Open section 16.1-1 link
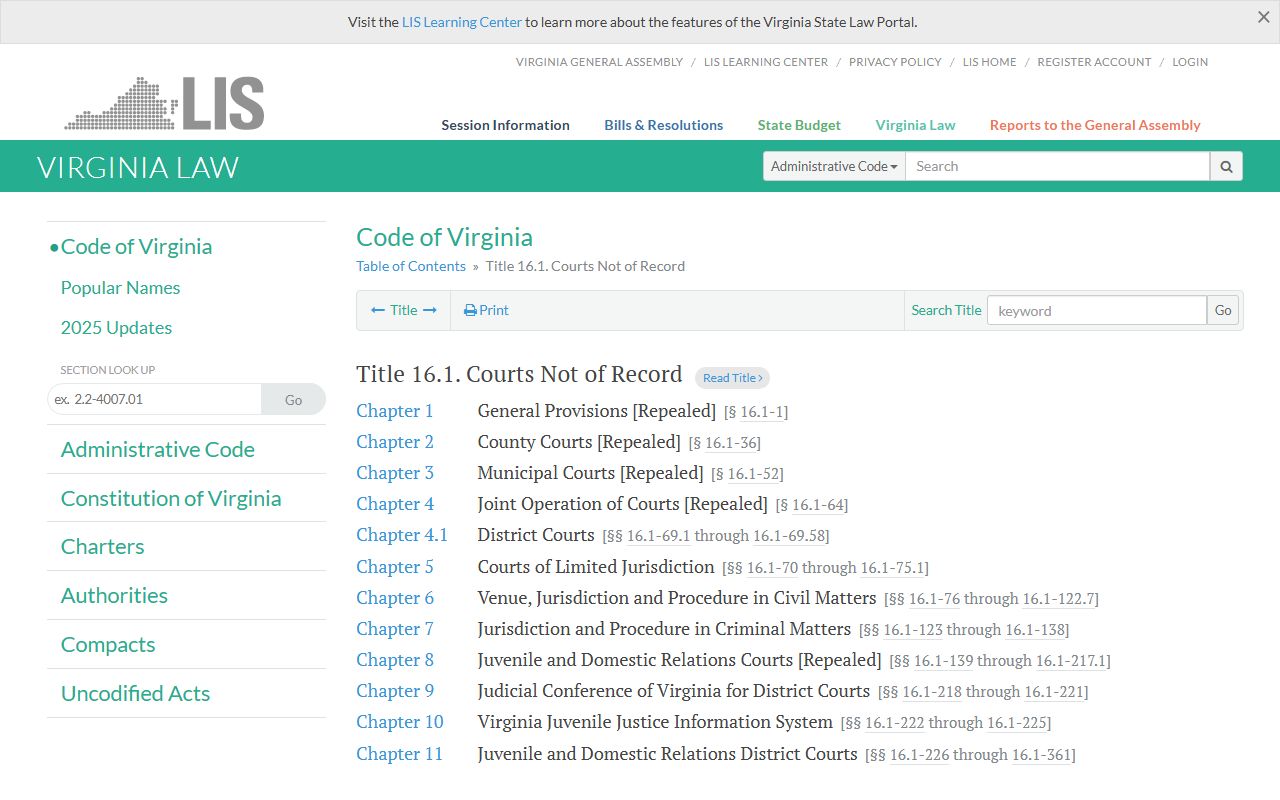This screenshot has width=1280, height=800. [762, 412]
